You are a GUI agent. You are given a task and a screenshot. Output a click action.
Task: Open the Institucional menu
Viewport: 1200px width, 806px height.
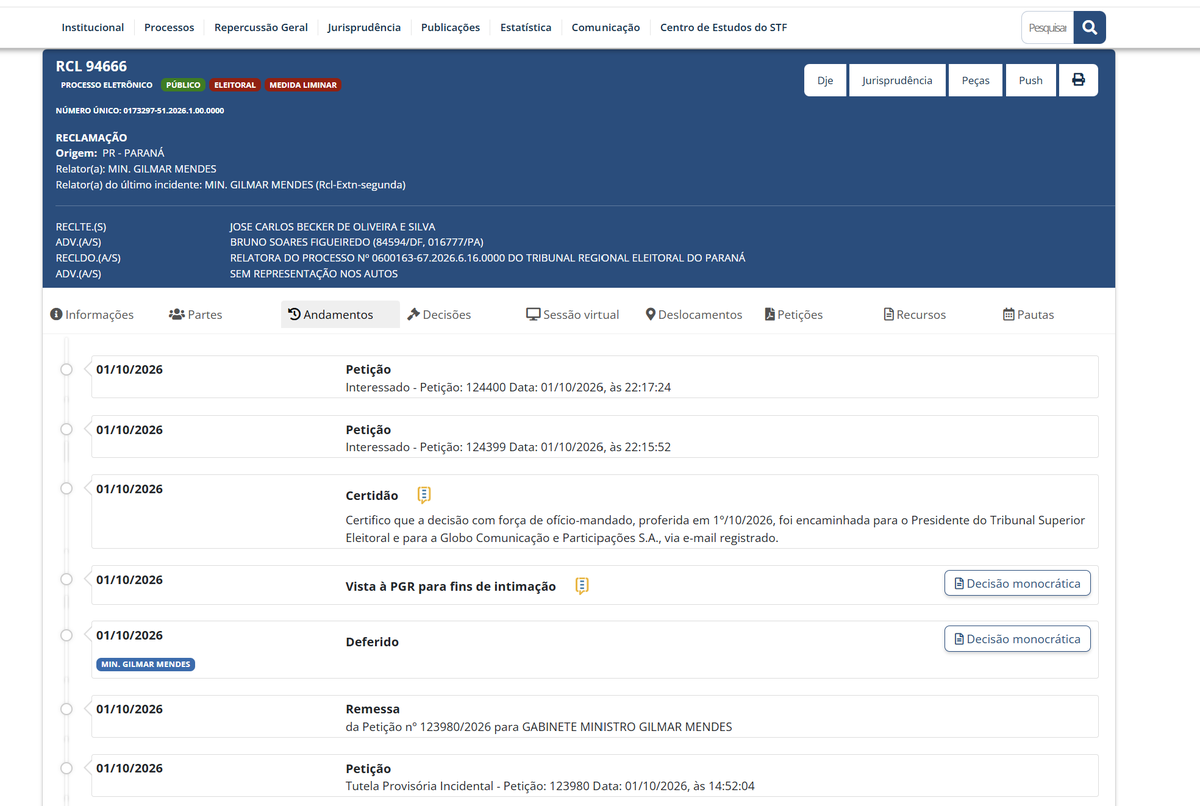93,28
